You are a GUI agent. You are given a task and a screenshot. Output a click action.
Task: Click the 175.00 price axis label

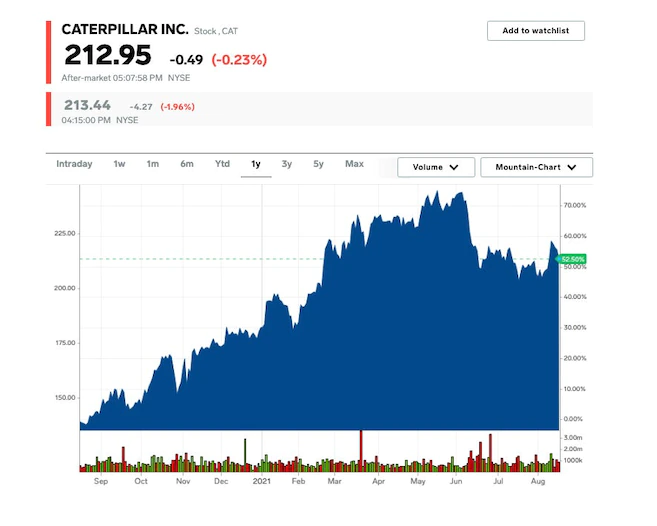click(65, 343)
